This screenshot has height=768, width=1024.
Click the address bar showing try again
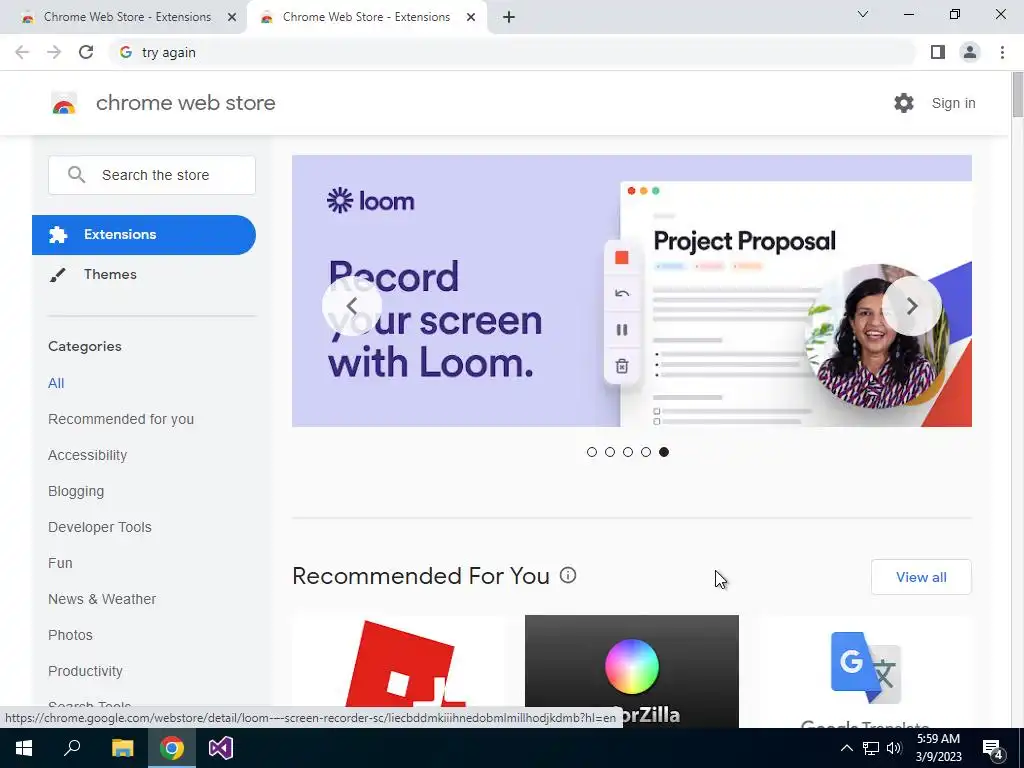pos(512,52)
